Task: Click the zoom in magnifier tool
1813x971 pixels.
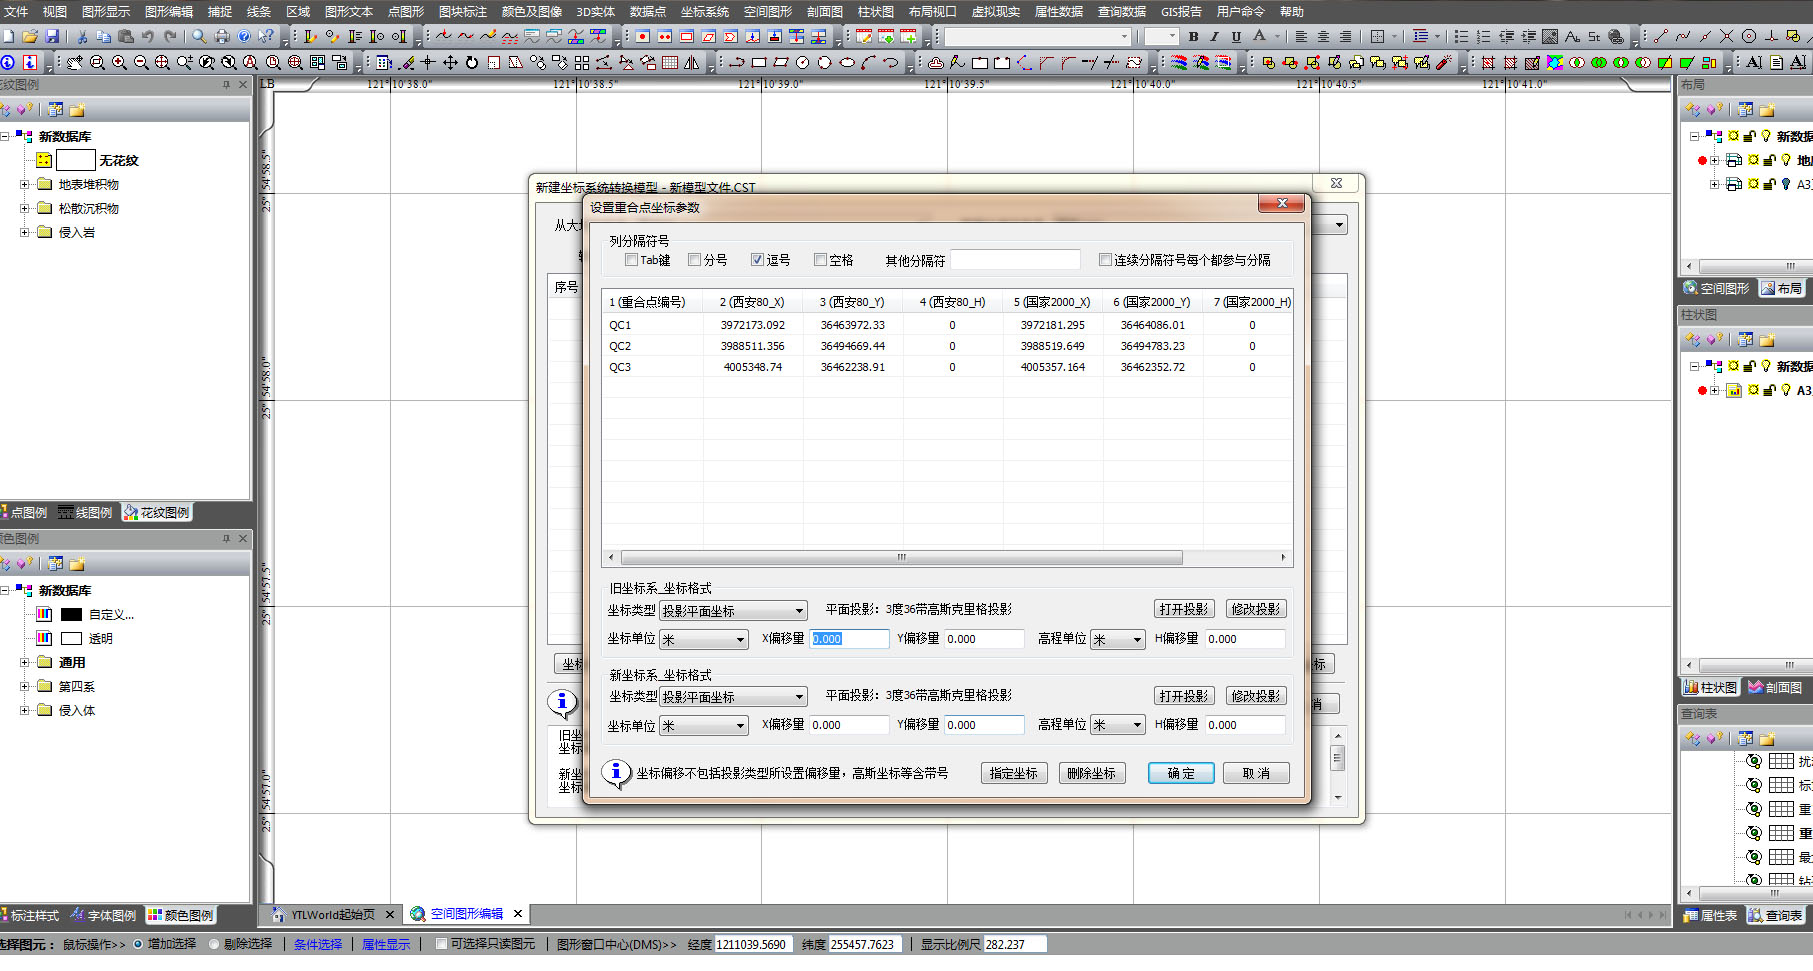Action: (119, 62)
